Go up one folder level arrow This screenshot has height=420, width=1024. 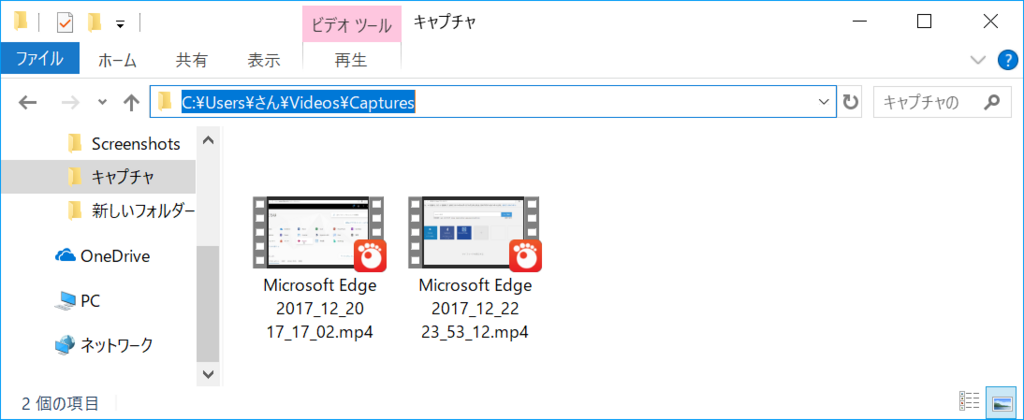[132, 103]
